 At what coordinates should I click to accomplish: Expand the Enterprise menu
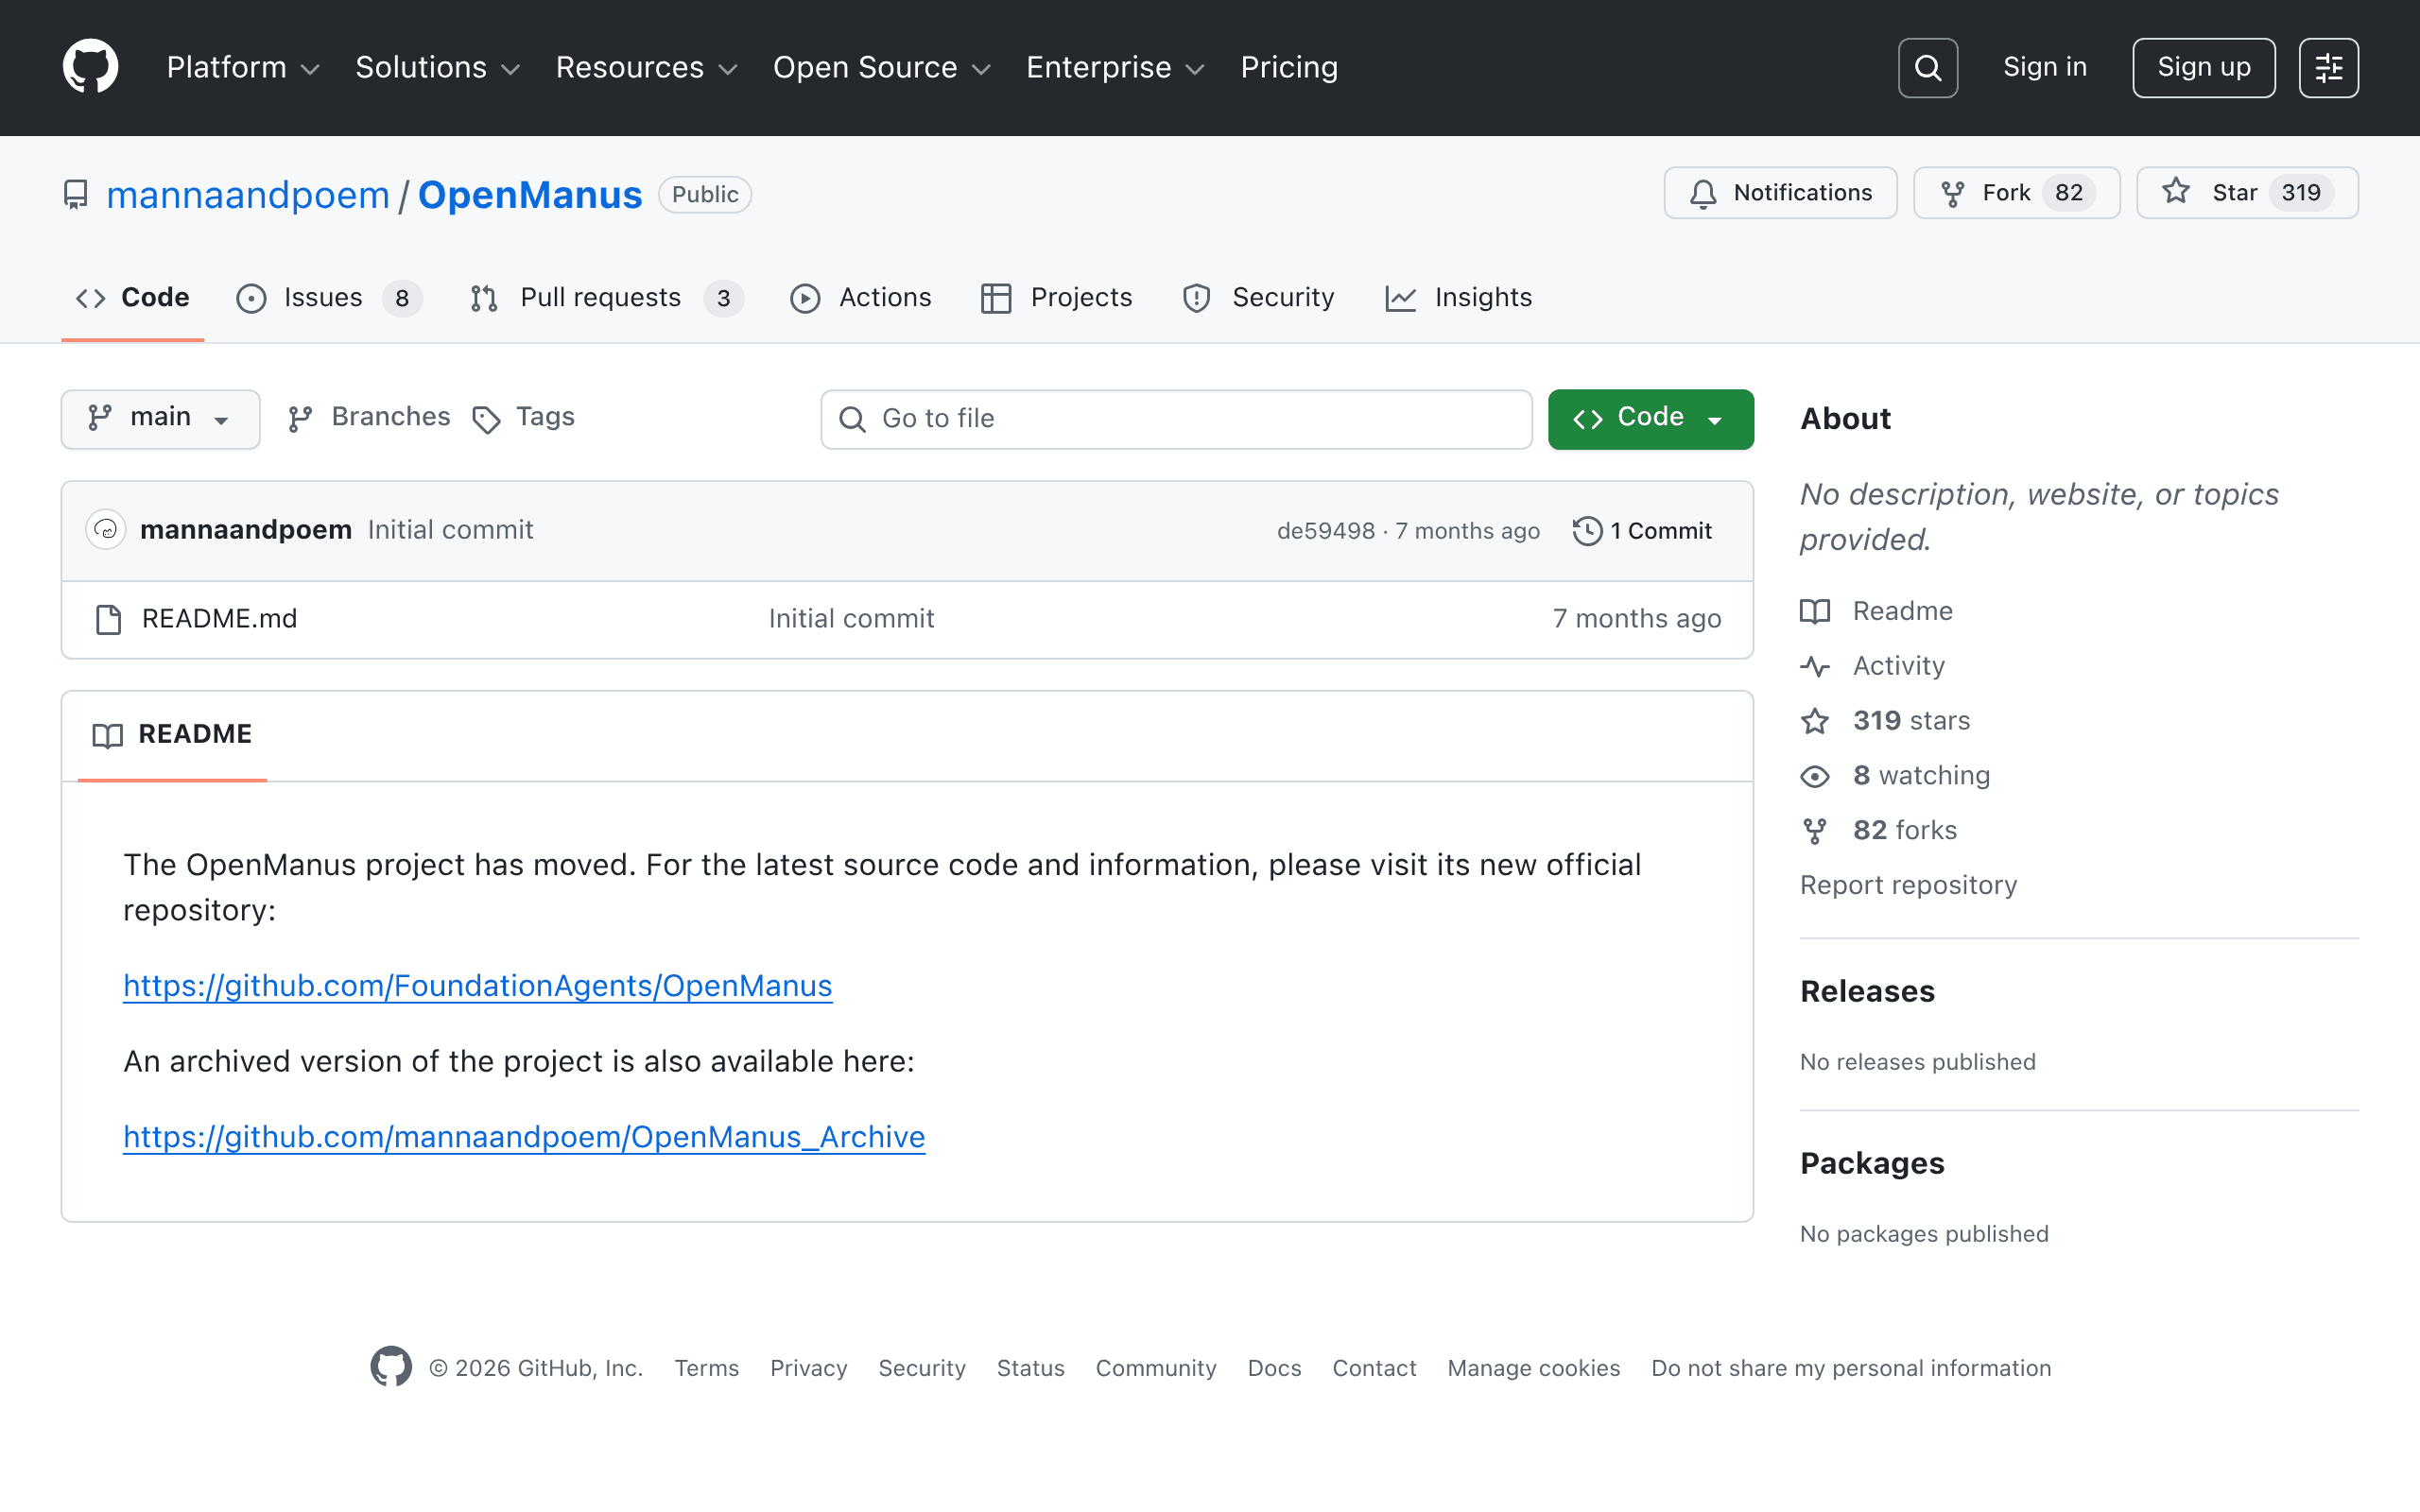point(1116,67)
